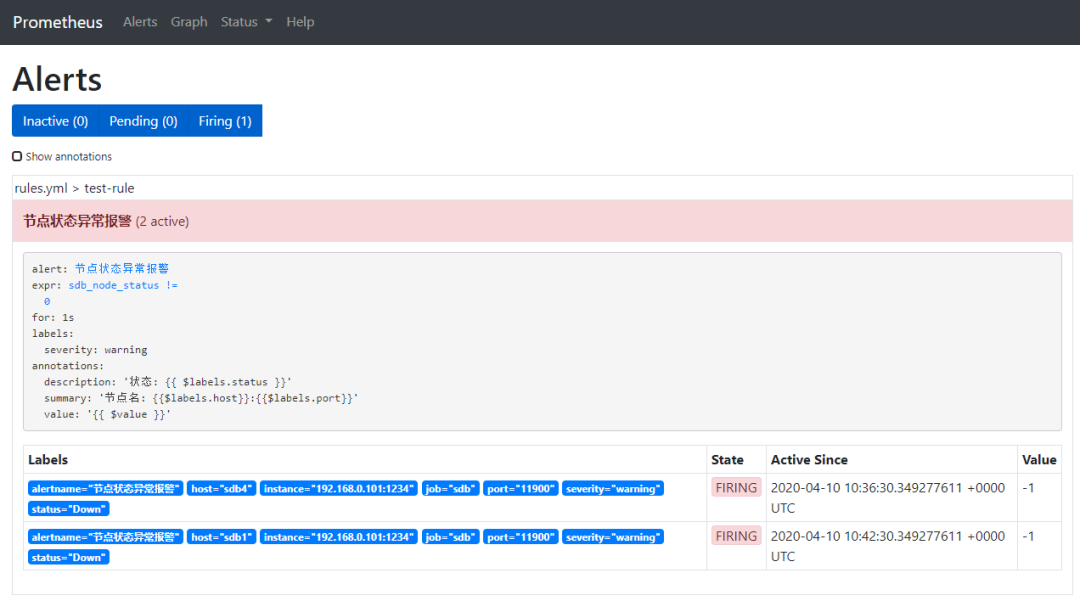Open the Prometheus home brand link
The image size is (1080, 601).
[57, 22]
